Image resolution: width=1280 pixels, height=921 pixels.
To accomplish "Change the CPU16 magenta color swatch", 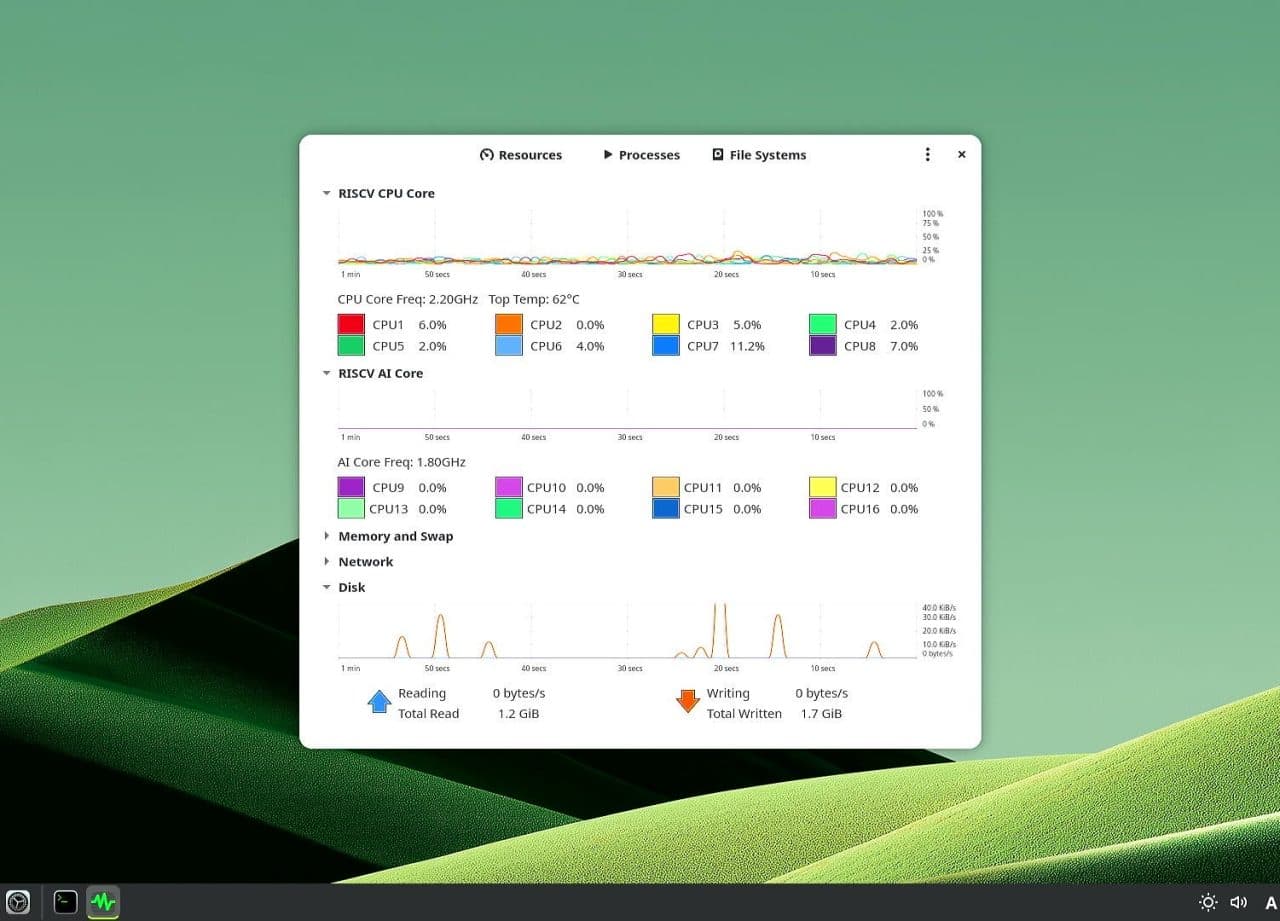I will [x=823, y=509].
